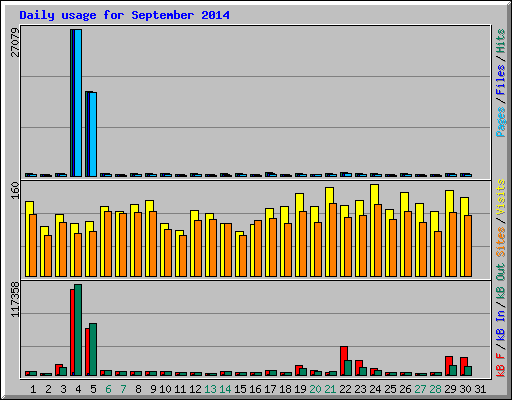Viewport: 512px width, 400px height.
Task: Click day label "17" on the x-axis
Action: pos(270,389)
